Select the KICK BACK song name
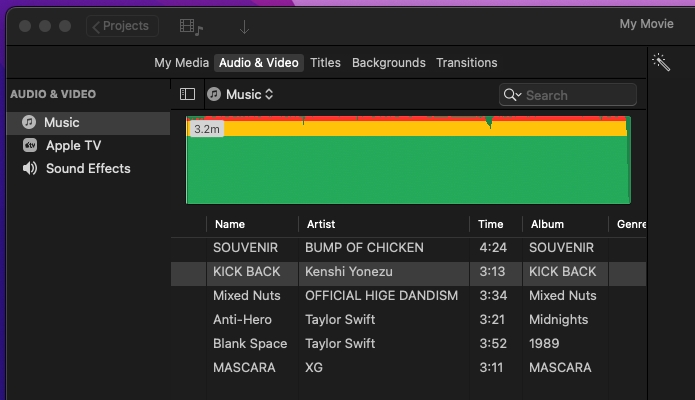The image size is (695, 400). click(x=246, y=271)
